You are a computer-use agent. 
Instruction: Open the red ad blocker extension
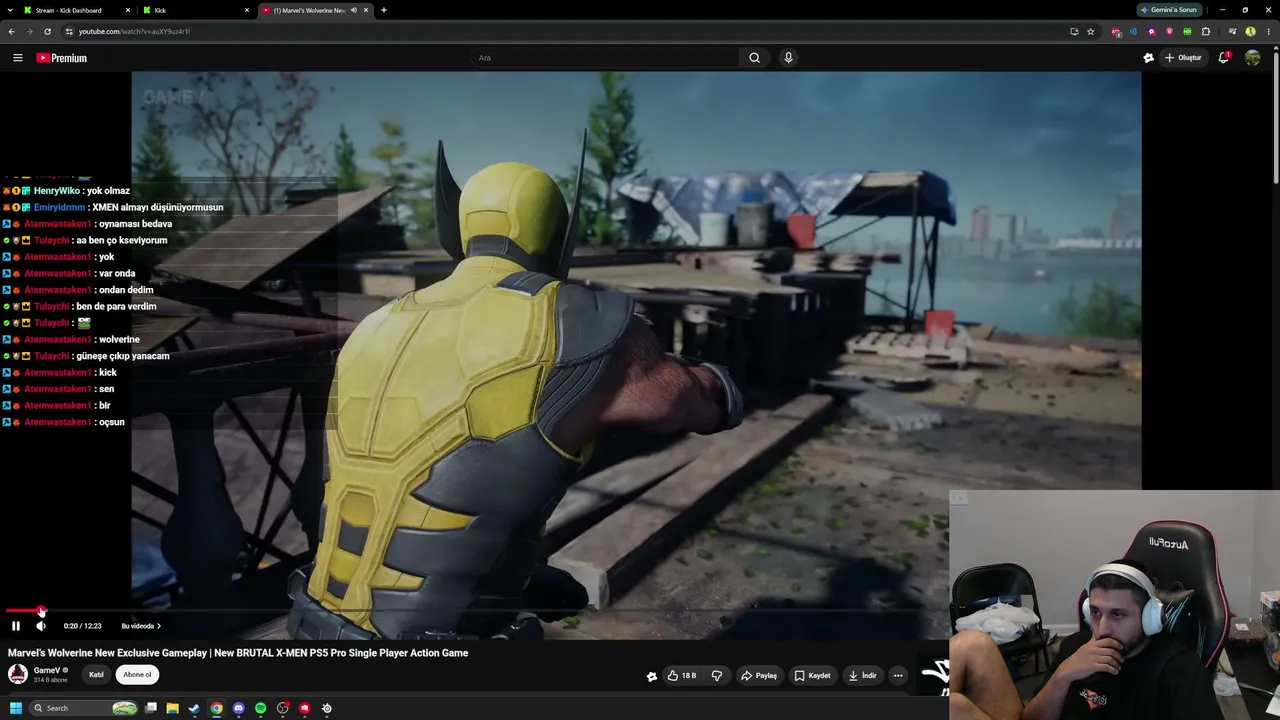(x=1116, y=31)
